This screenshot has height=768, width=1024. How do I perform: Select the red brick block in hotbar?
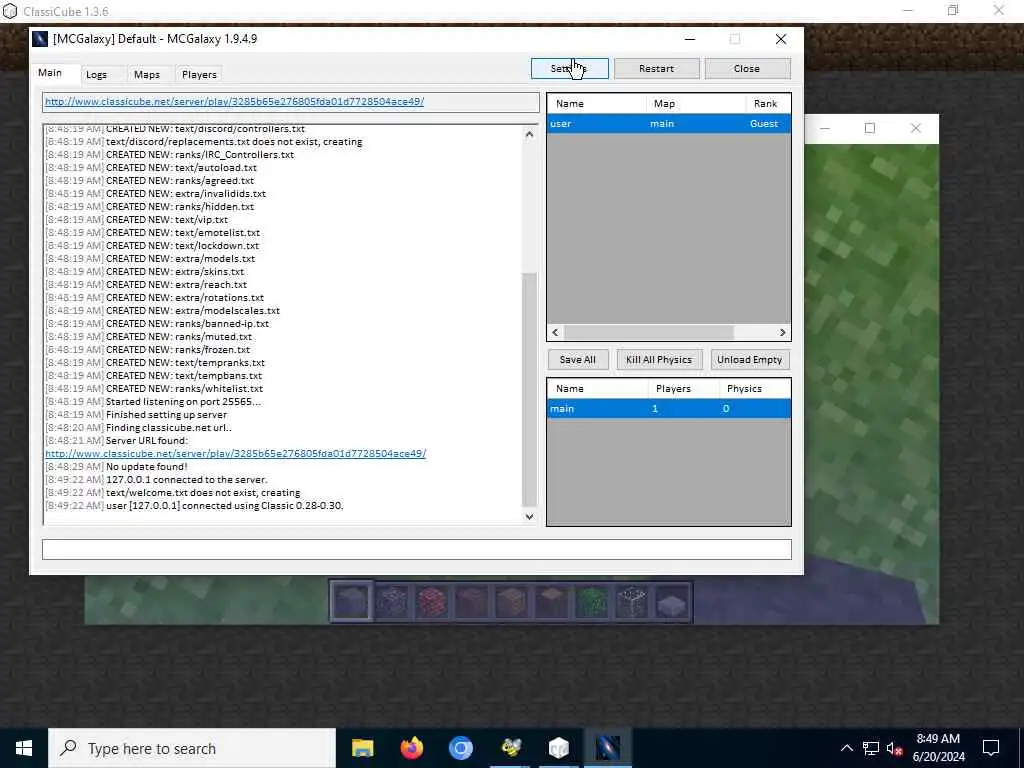click(432, 602)
